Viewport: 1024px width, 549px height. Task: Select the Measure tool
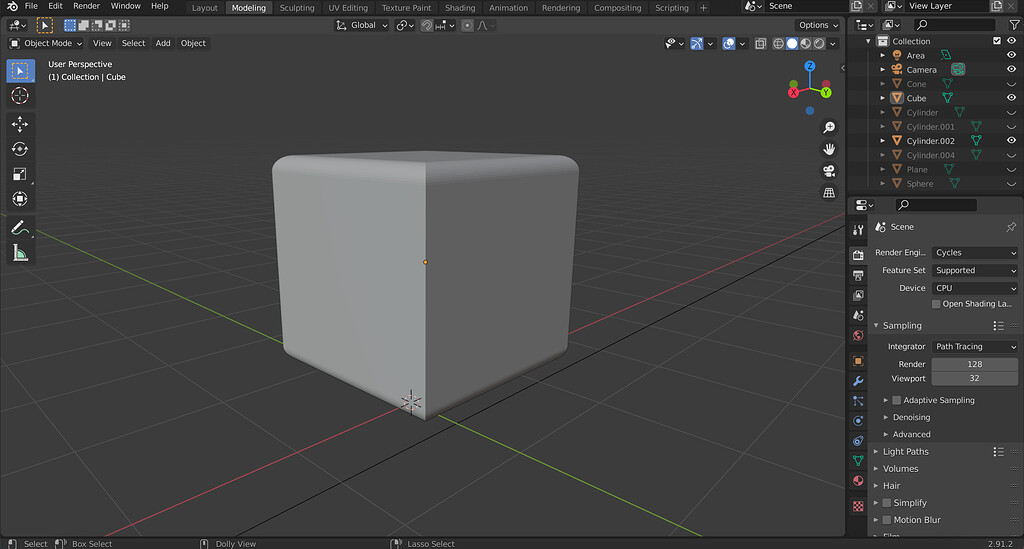[x=20, y=253]
